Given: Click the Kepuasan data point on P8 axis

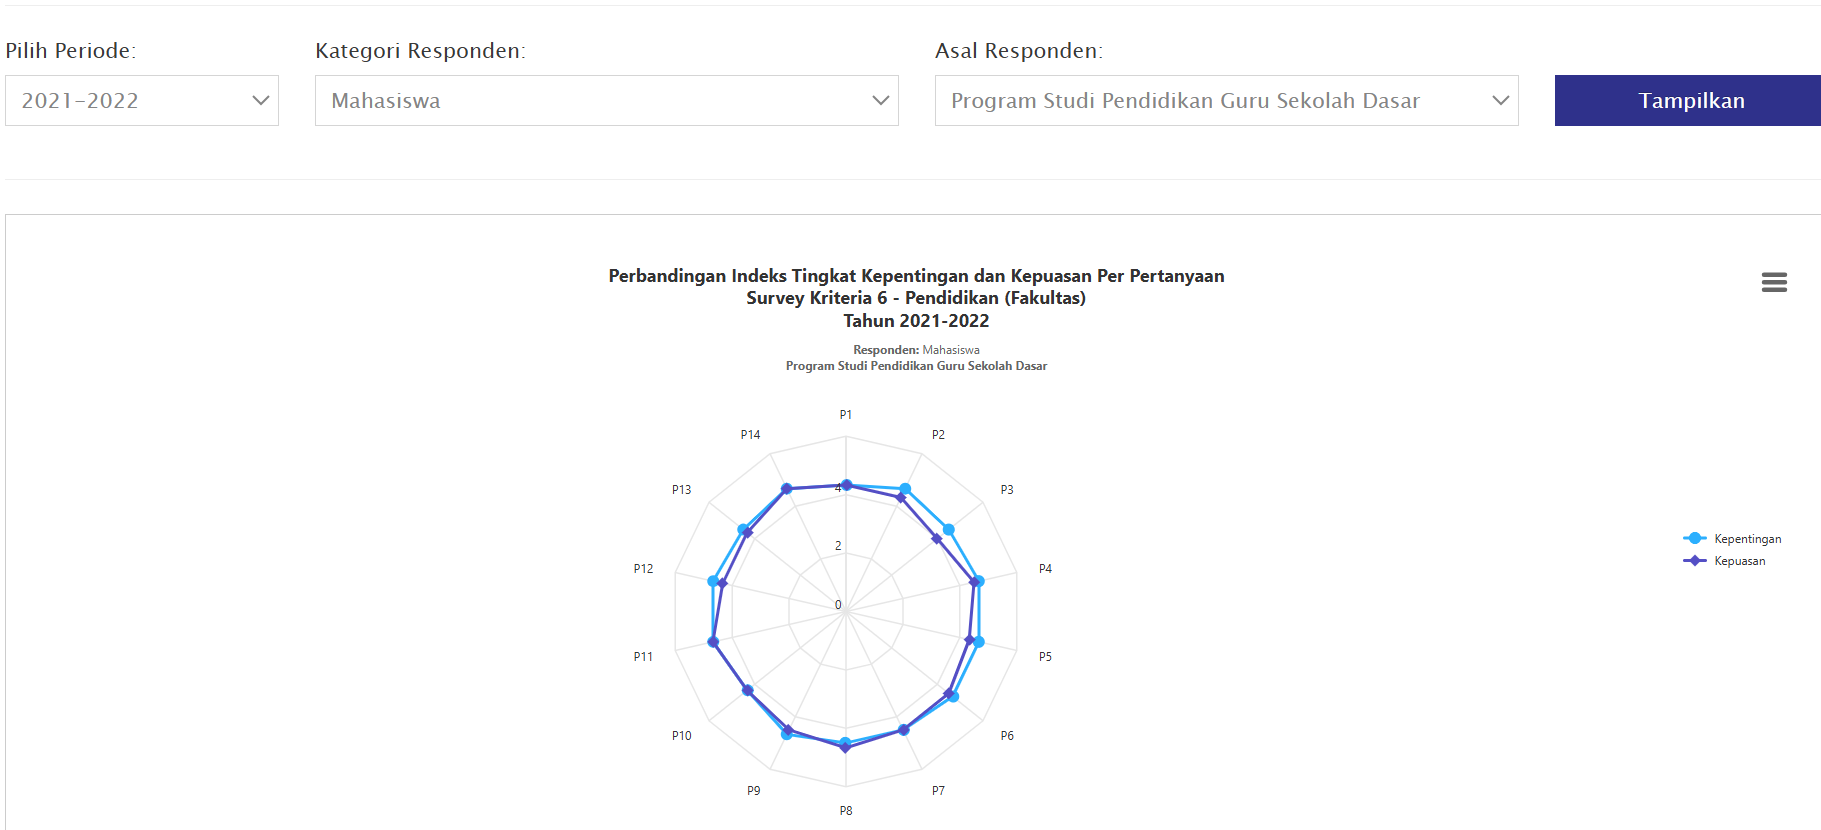Looking at the screenshot, I should tap(846, 748).
